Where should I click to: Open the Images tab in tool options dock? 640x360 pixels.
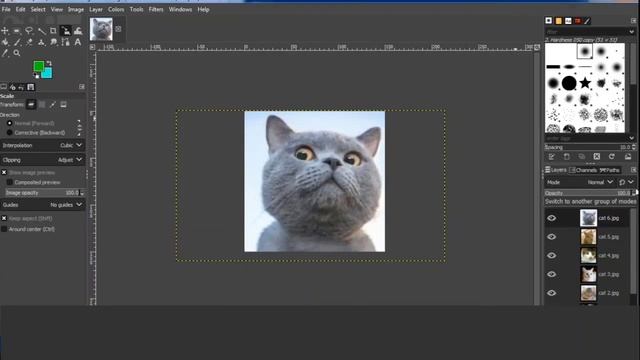point(31,87)
